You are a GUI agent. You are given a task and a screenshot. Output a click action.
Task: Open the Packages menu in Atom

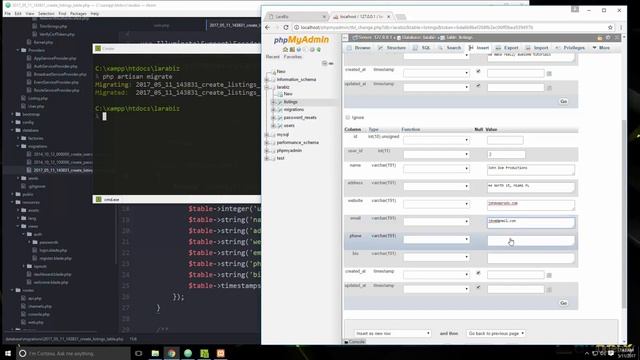[78, 13]
